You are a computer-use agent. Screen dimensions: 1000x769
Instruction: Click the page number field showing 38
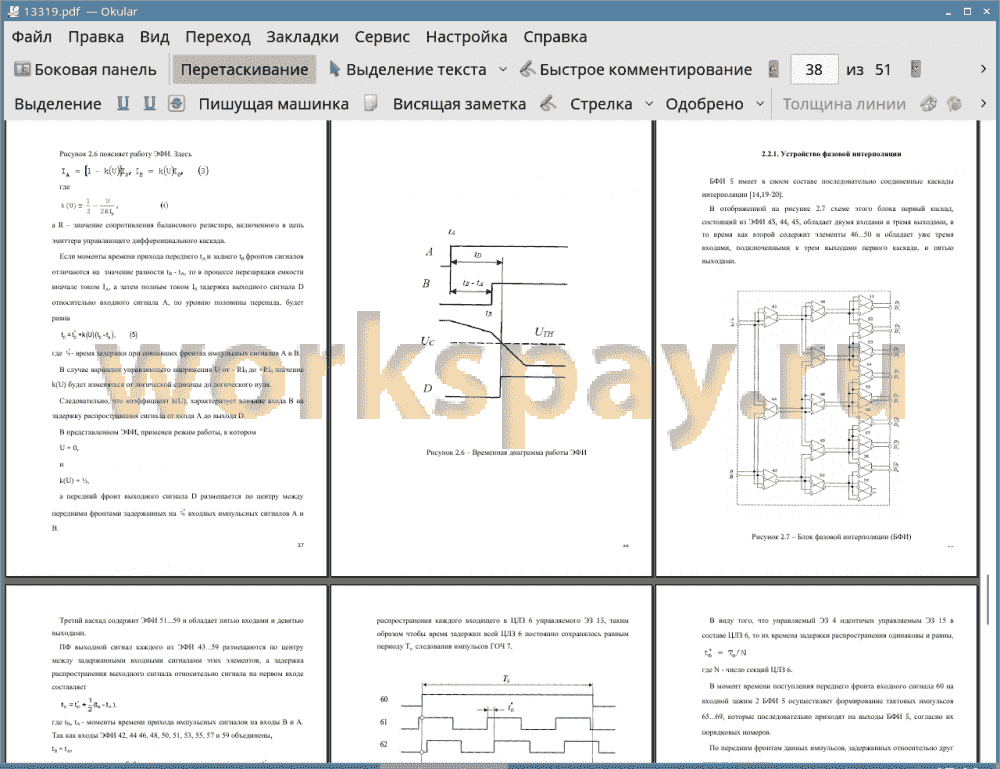(x=814, y=70)
